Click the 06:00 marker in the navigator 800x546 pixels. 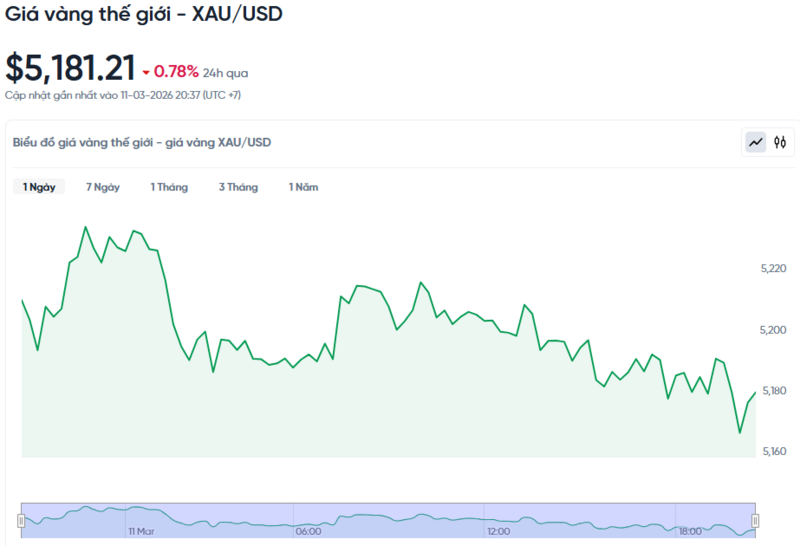point(308,531)
